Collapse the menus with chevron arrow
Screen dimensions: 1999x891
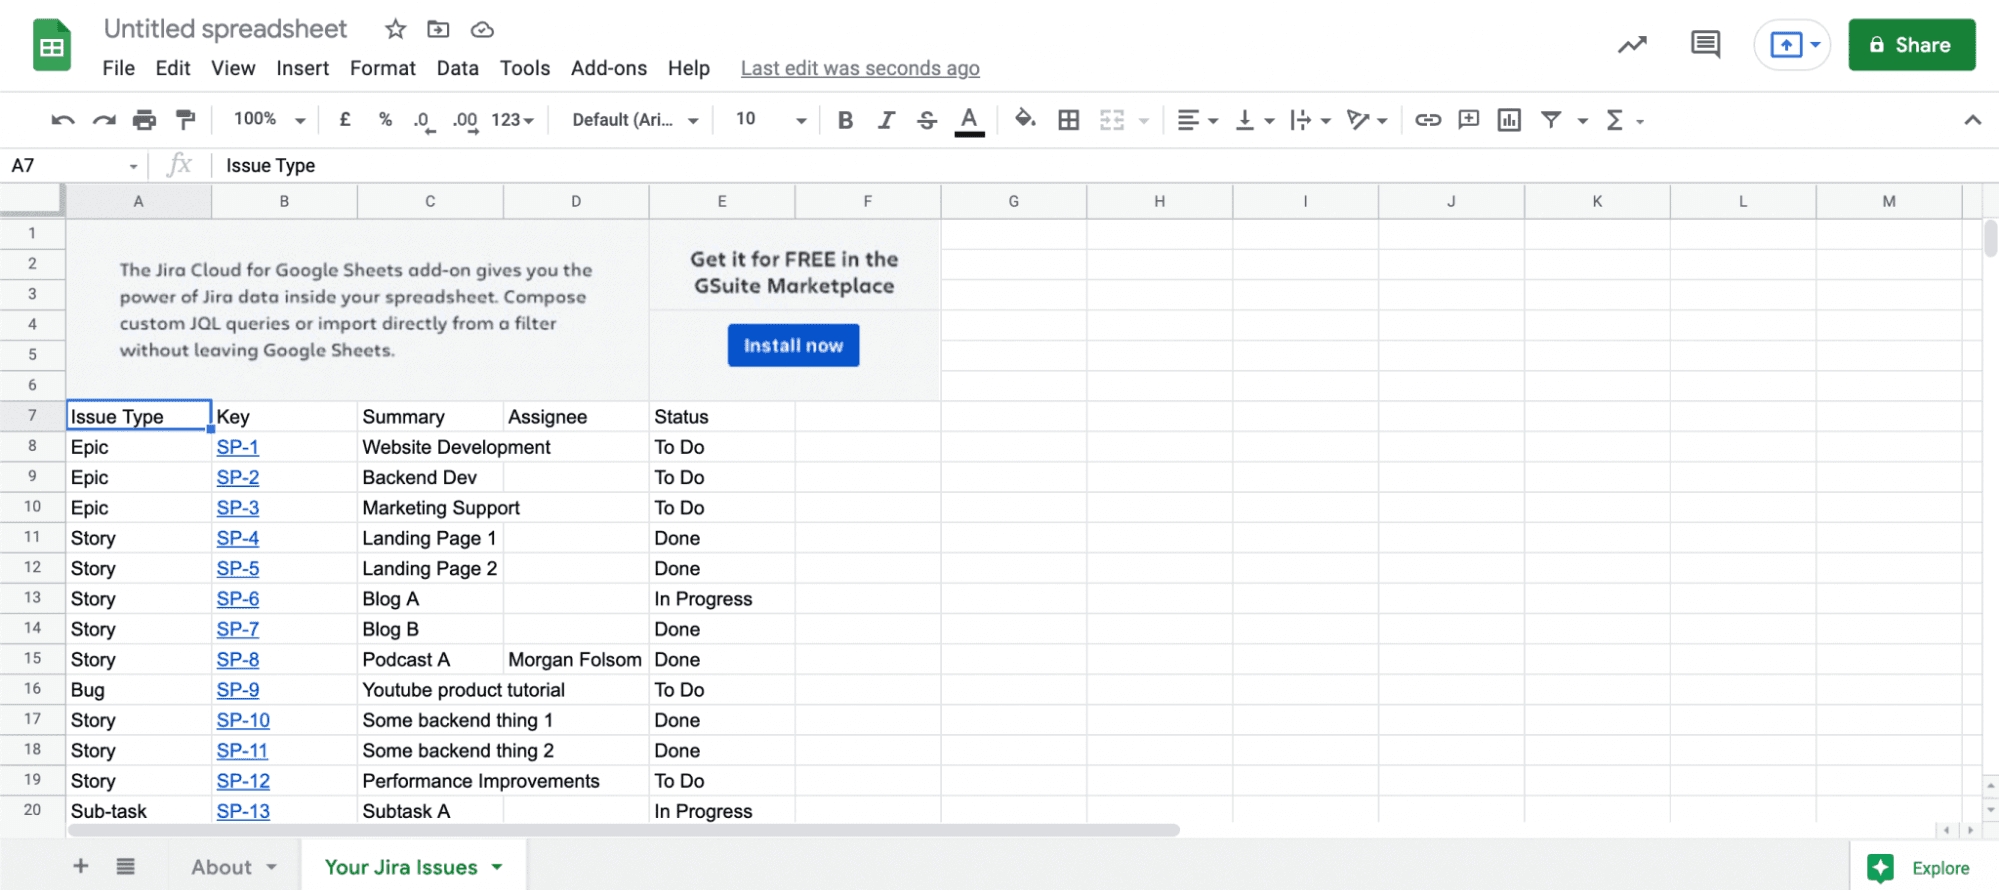tap(1972, 120)
